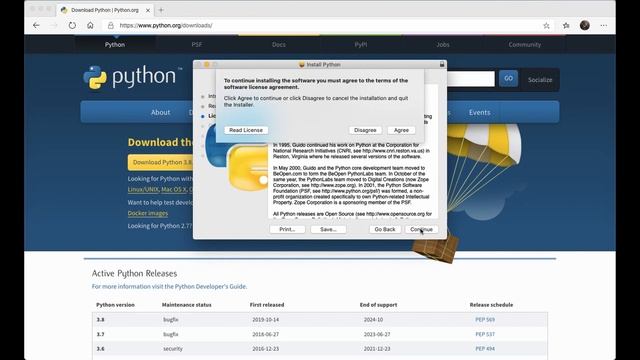Select the Python top nav tab
The width and height of the screenshot is (640, 360).
[x=115, y=44]
